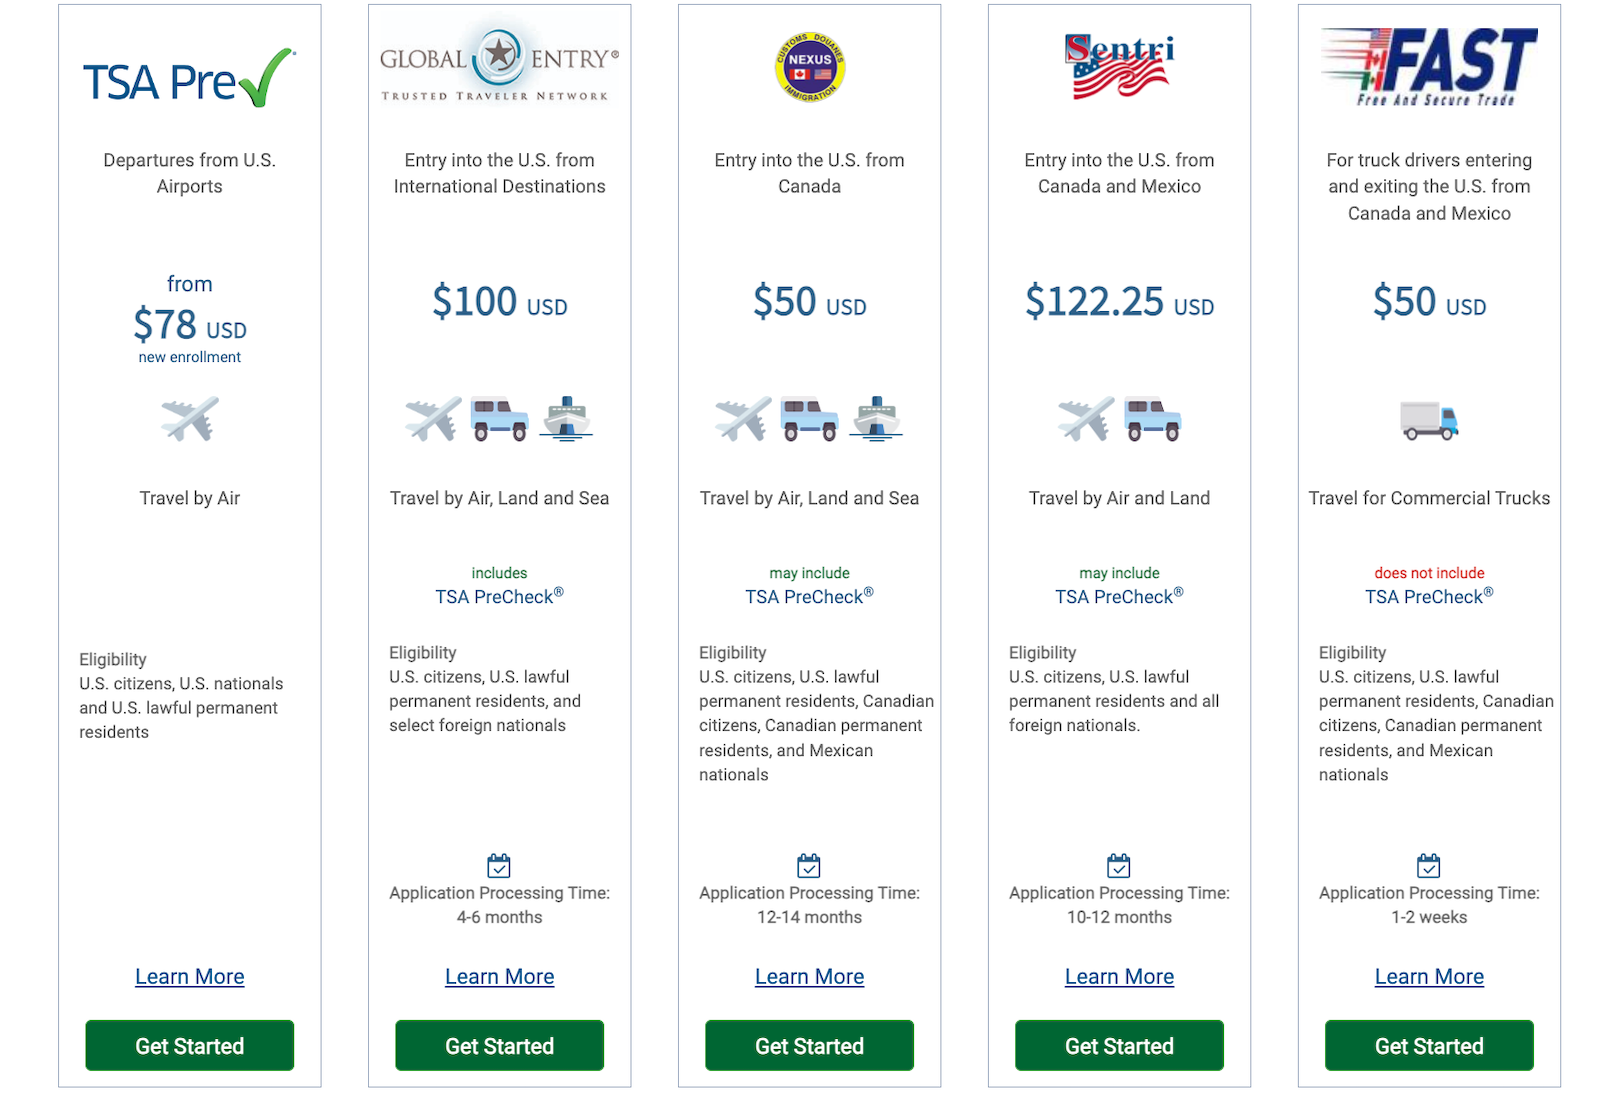Image resolution: width=1600 pixels, height=1104 pixels.
Task: Open Learn More for the FAST program
Action: (1429, 977)
